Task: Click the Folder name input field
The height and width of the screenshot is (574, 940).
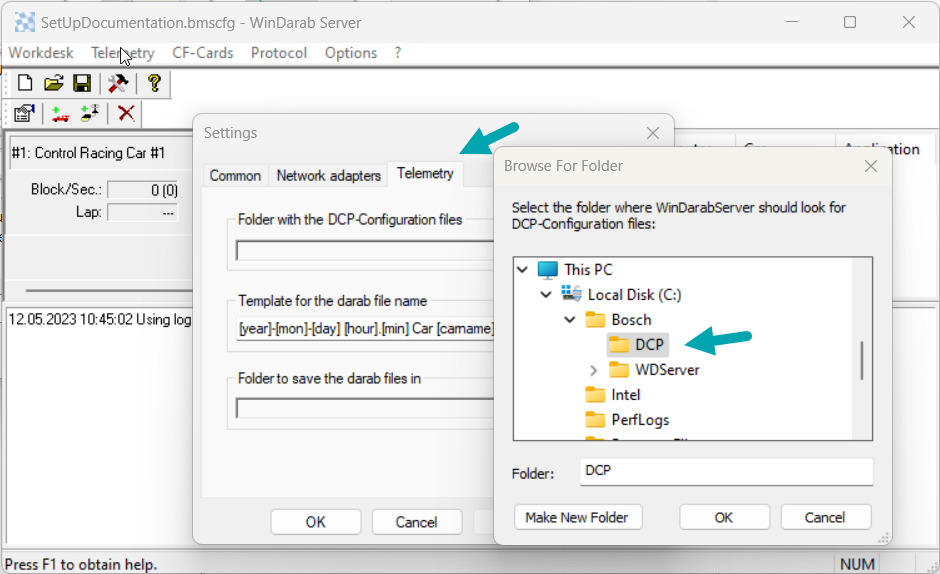Action: coord(726,471)
